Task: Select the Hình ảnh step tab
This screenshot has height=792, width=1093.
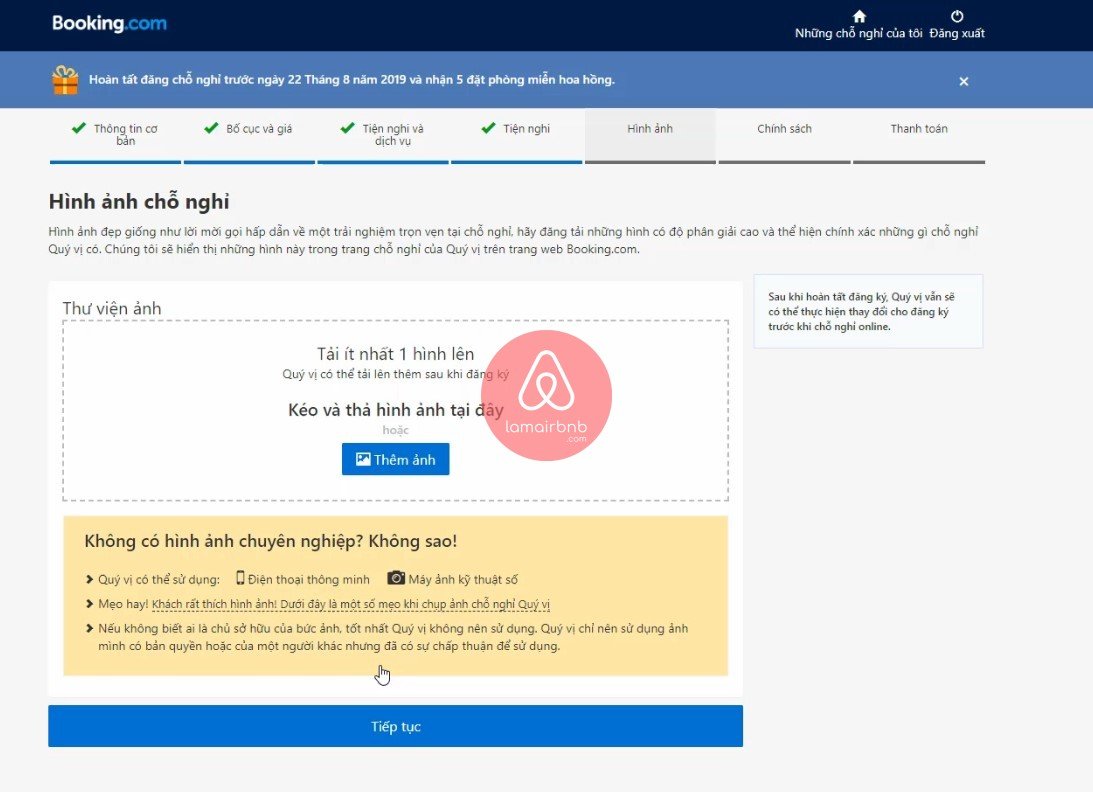Action: (x=650, y=135)
